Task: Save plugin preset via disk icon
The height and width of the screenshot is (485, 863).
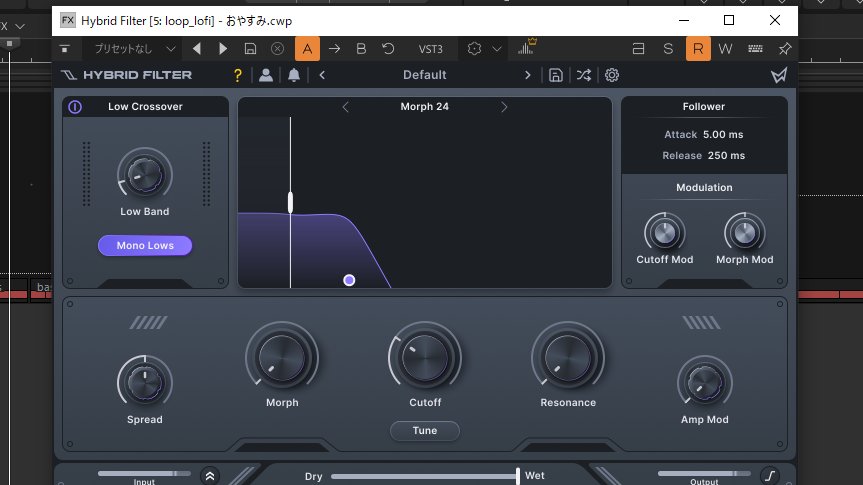Action: click(x=556, y=75)
